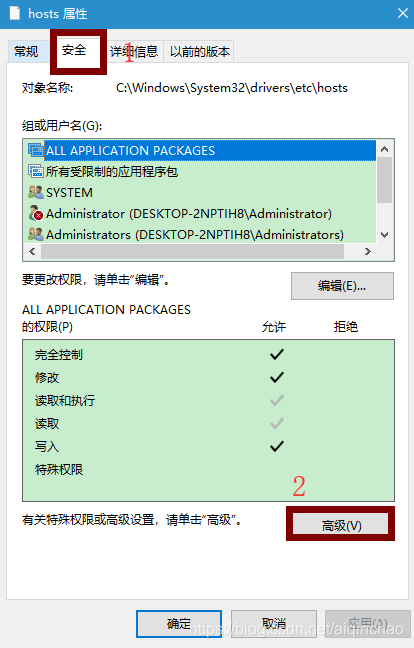Click the 修改 permission label
The width and height of the screenshot is (414, 648).
click(47, 377)
